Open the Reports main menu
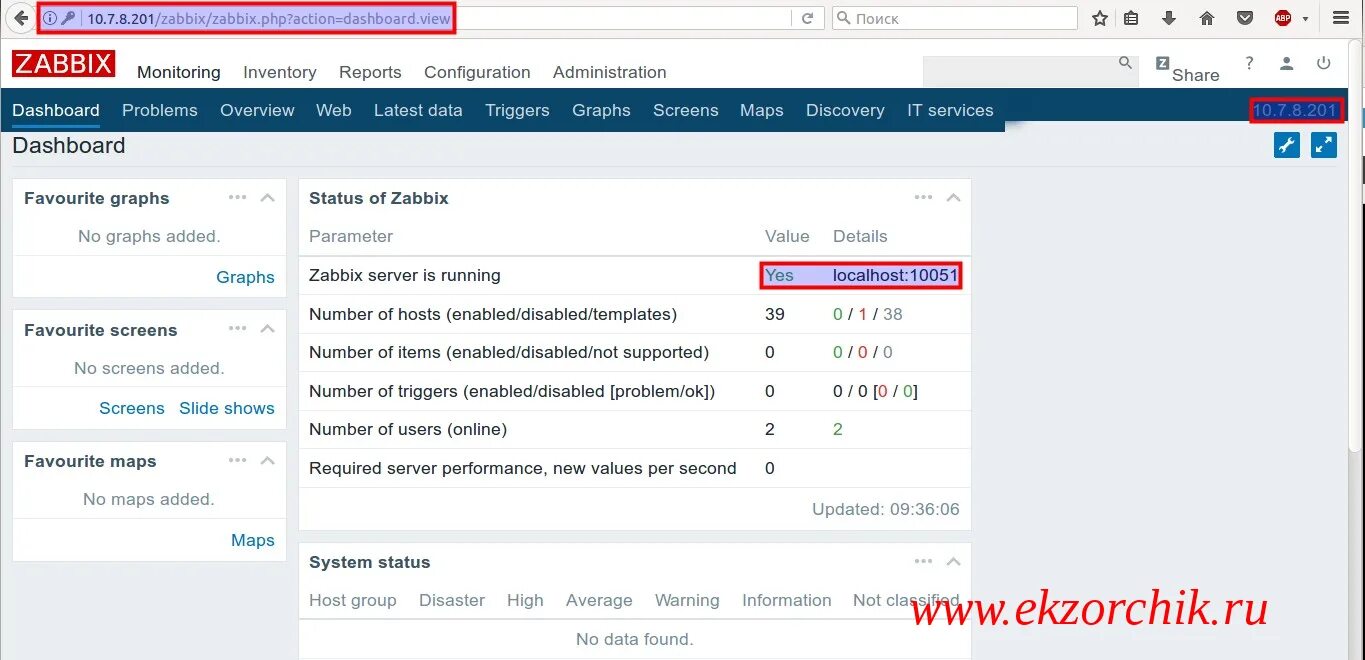This screenshot has width=1365, height=660. tap(370, 72)
